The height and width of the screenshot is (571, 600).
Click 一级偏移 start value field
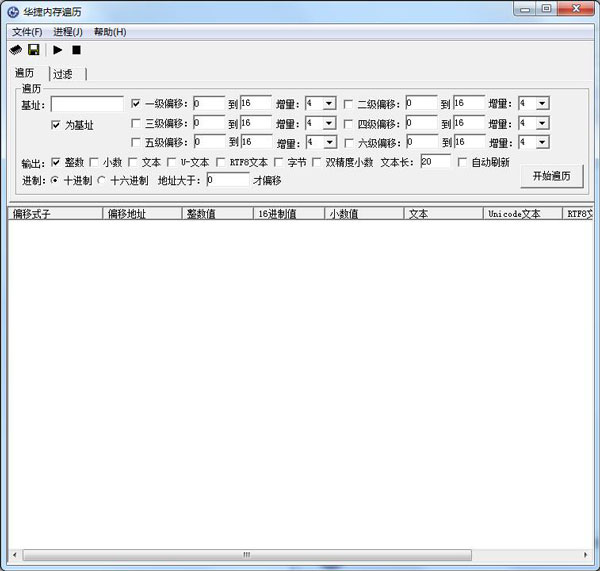209,103
